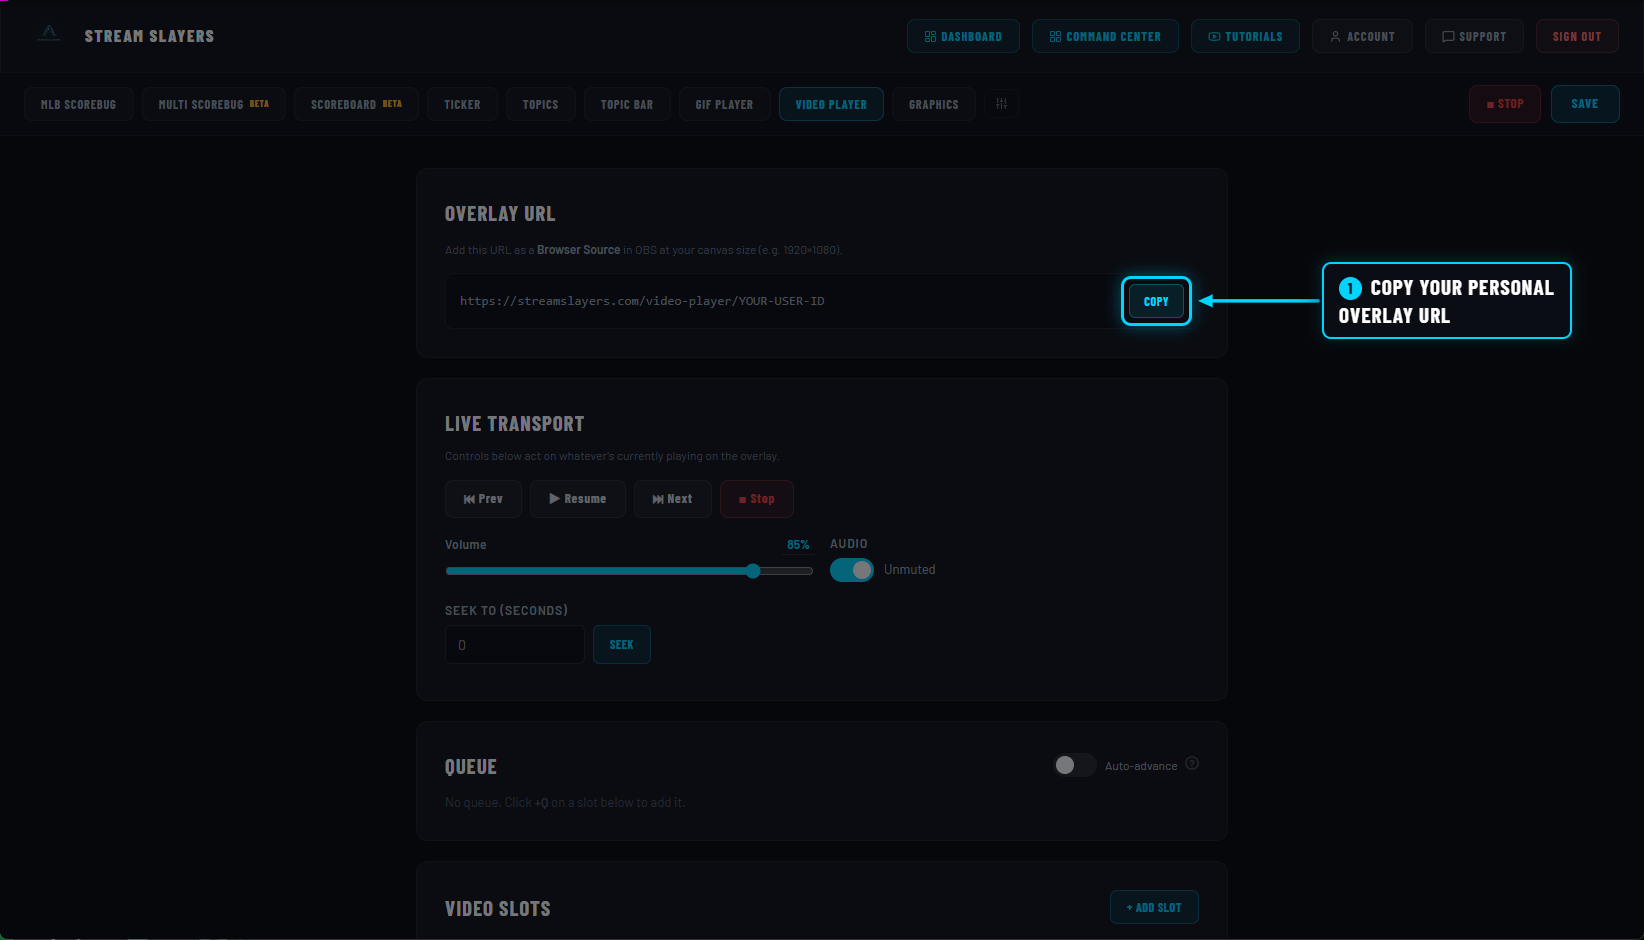Go to Tutorials
The width and height of the screenshot is (1644, 940).
(x=1245, y=36)
